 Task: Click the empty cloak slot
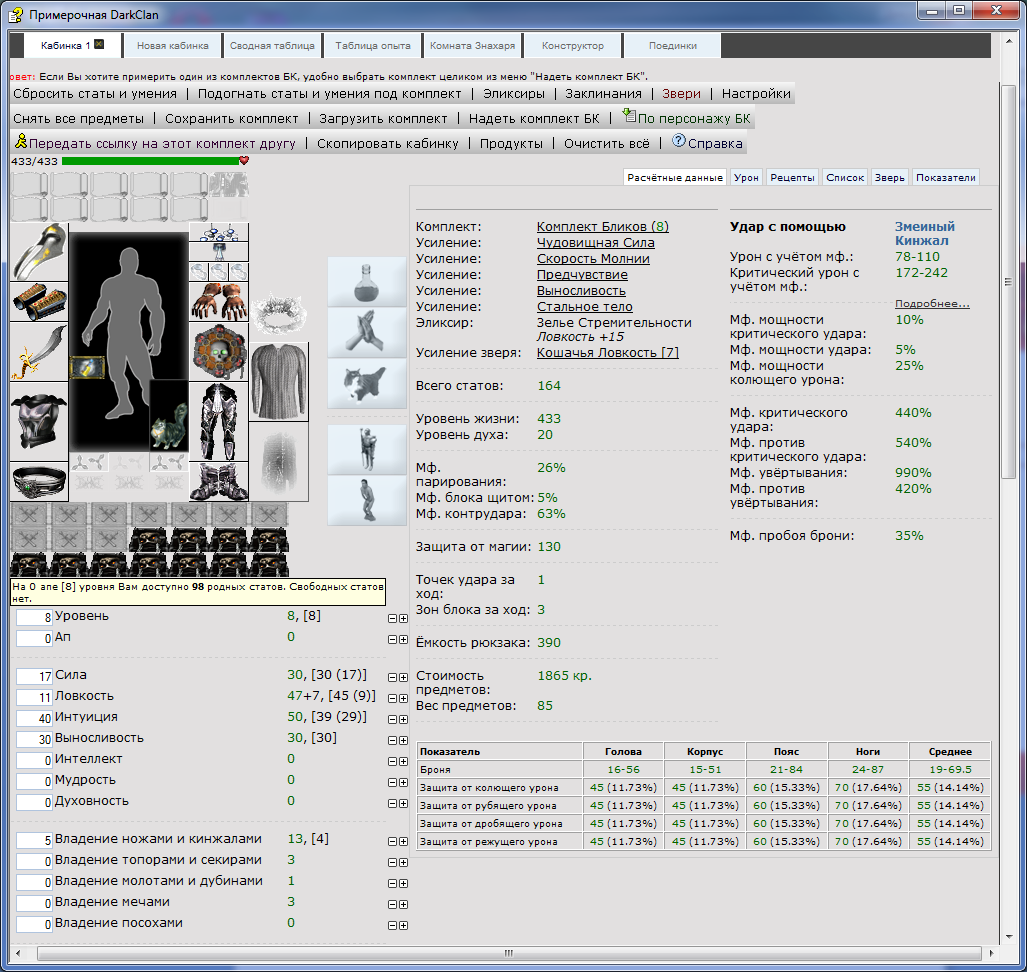click(x=278, y=462)
